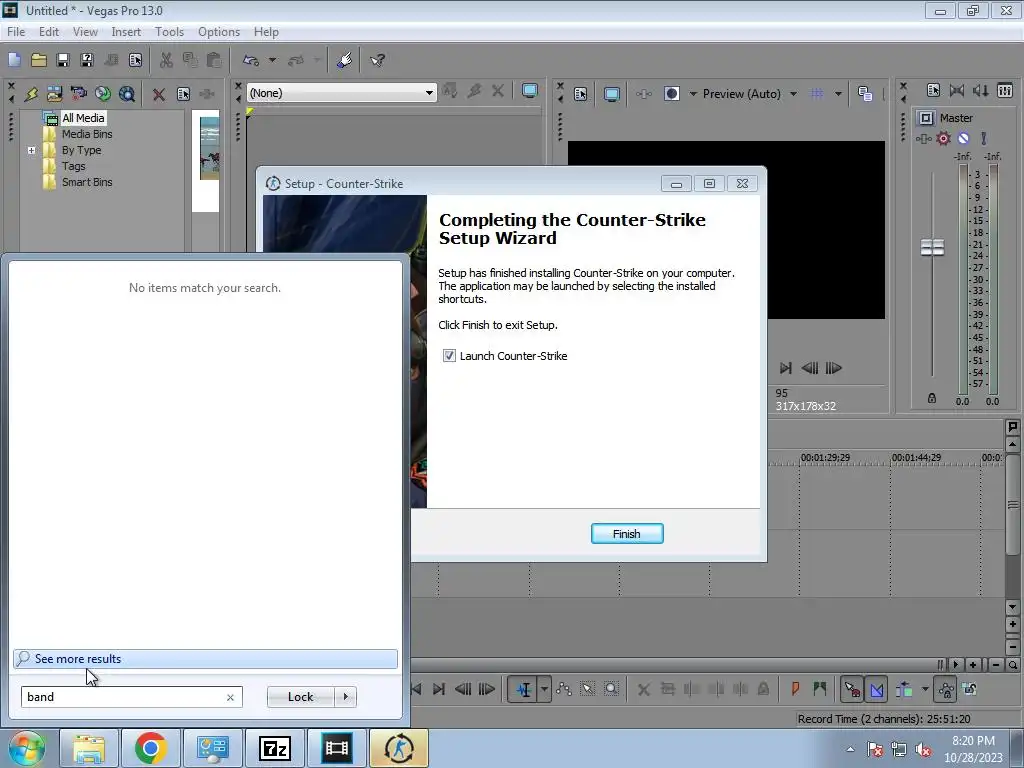Screen dimensions: 1024x768
Task: Toggle Overlays grid icon in preview toolbar
Action: [817, 93]
